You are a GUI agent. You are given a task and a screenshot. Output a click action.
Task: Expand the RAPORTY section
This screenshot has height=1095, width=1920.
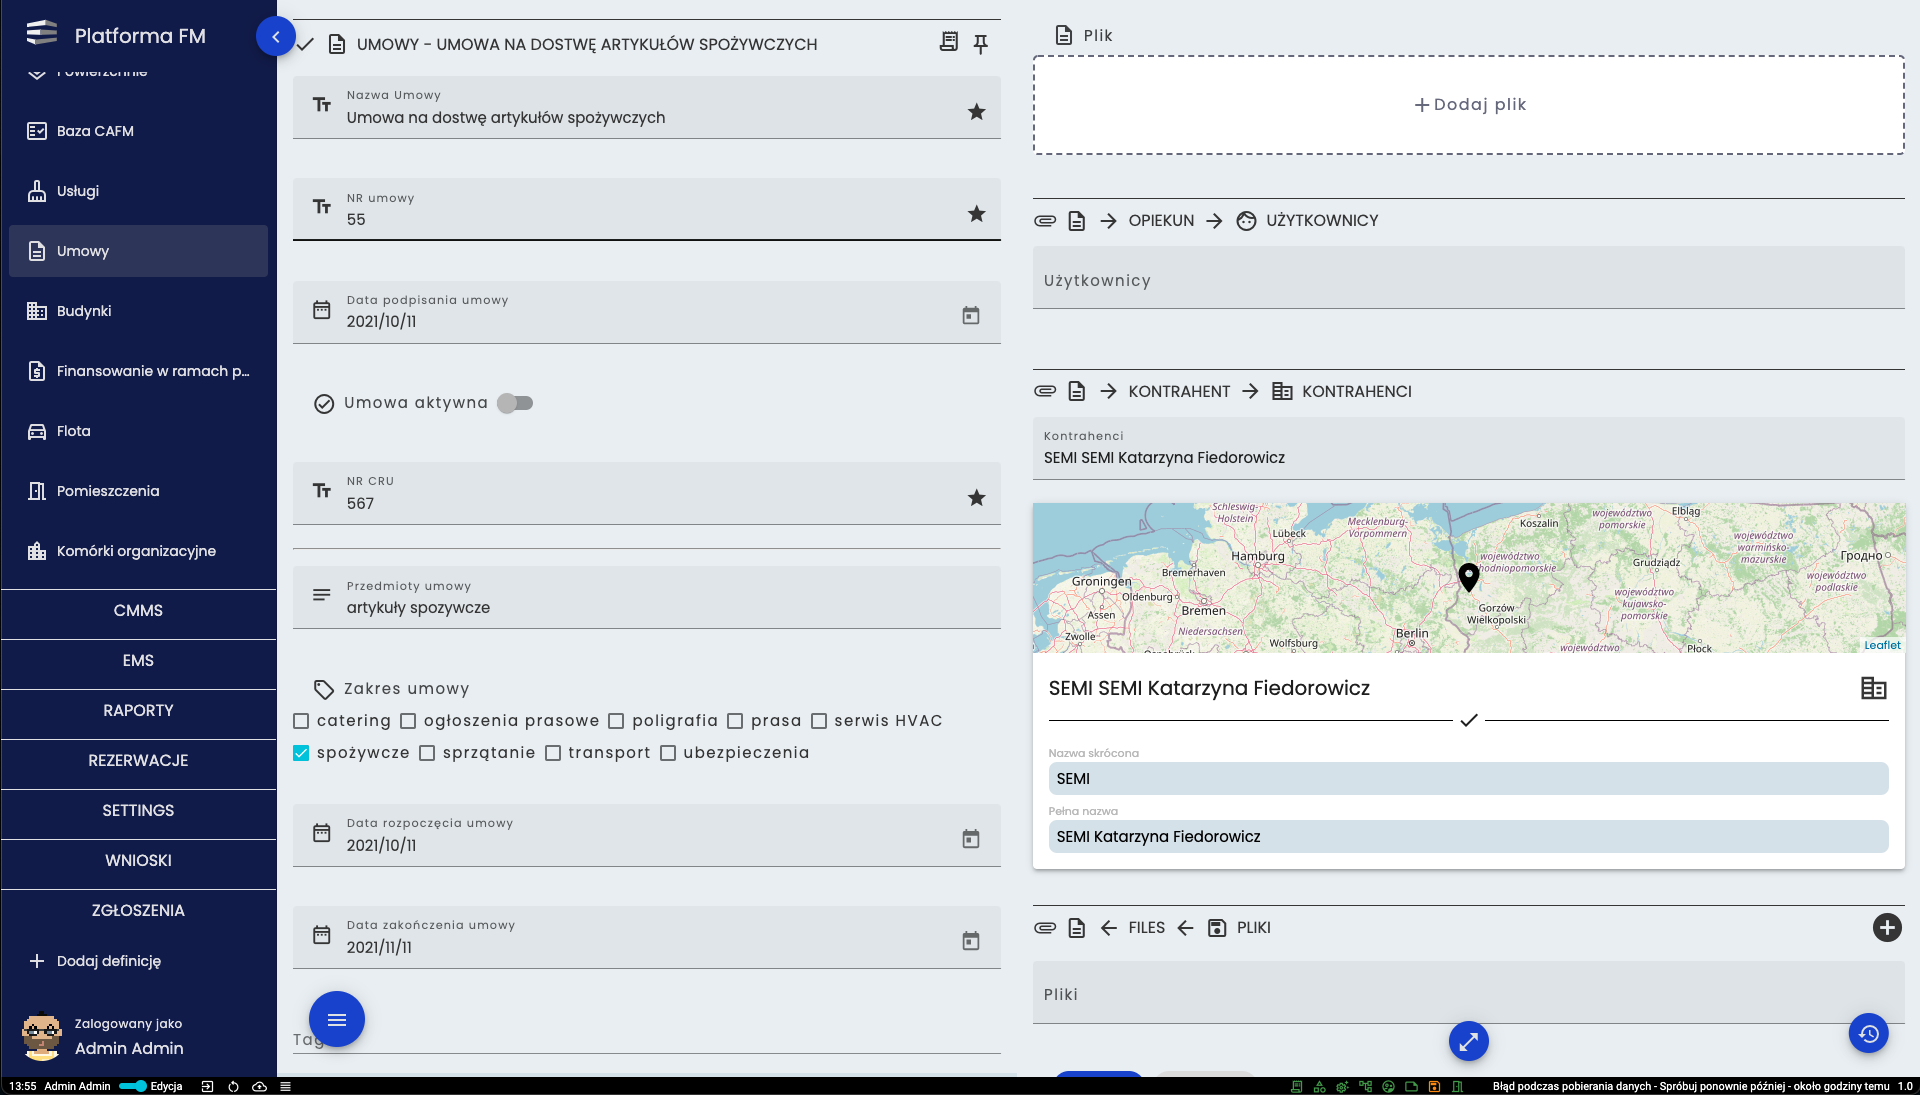[x=138, y=711]
